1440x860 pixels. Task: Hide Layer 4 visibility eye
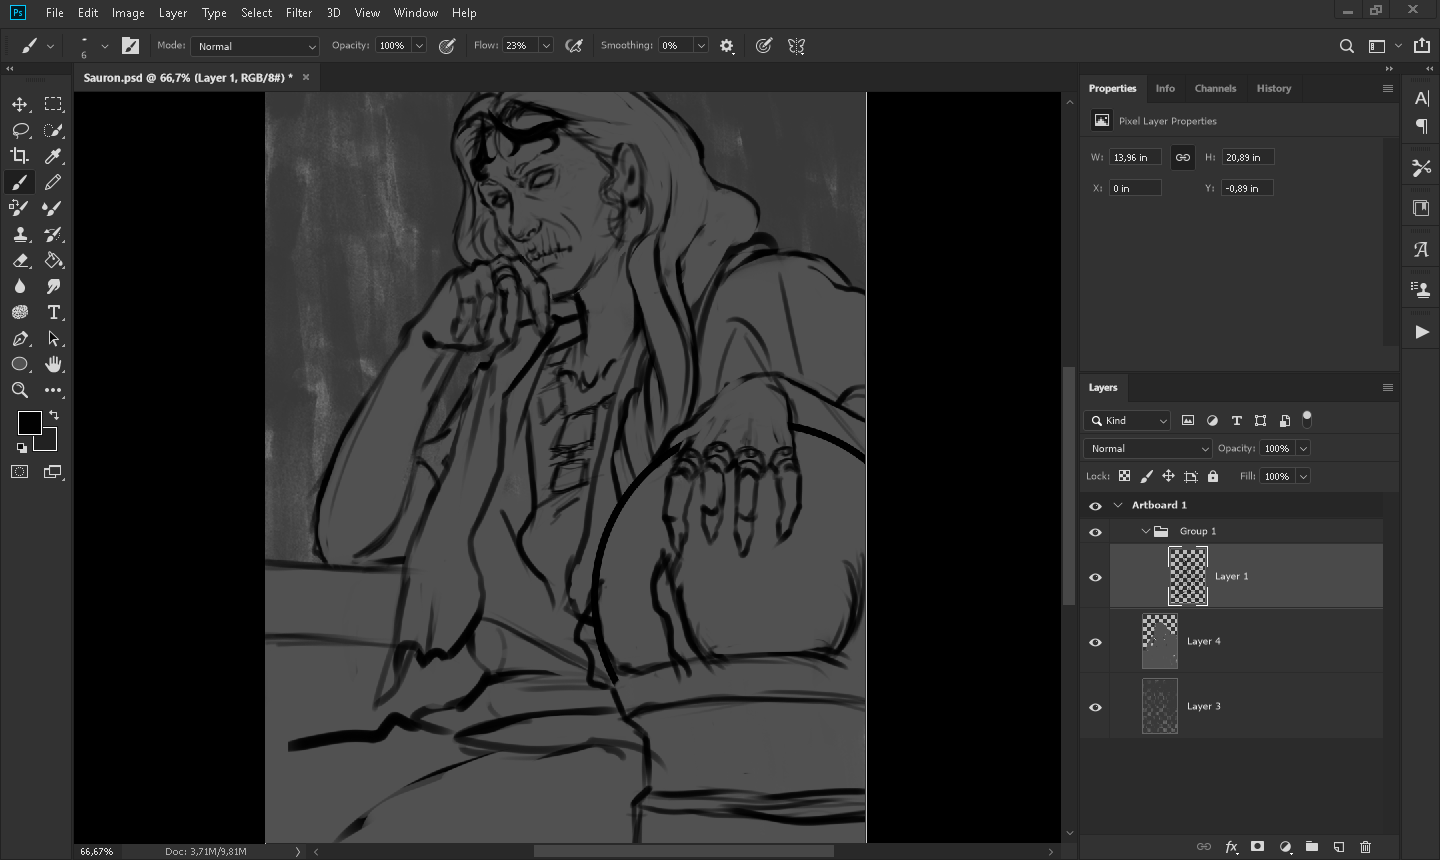pyautogui.click(x=1095, y=642)
